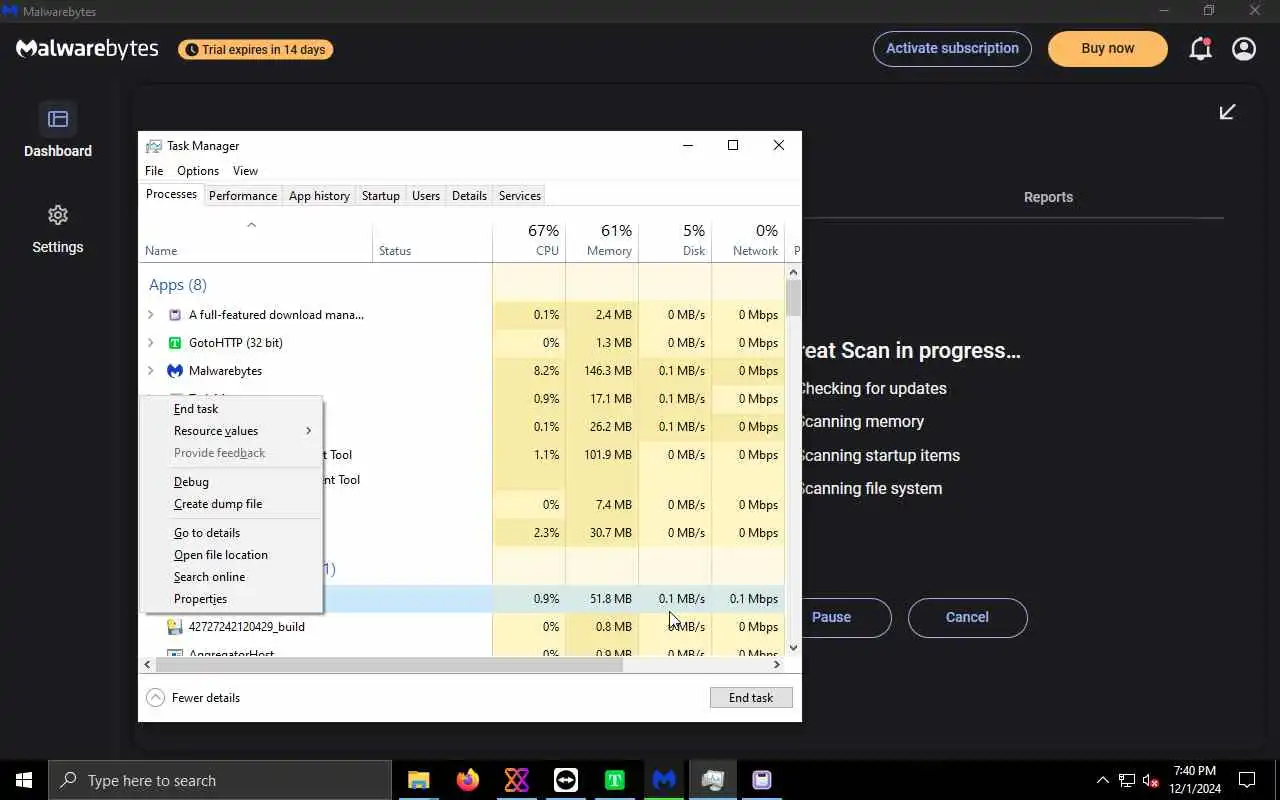Image resolution: width=1280 pixels, height=800 pixels.
Task: Sort by Disk column header
Action: [675, 240]
